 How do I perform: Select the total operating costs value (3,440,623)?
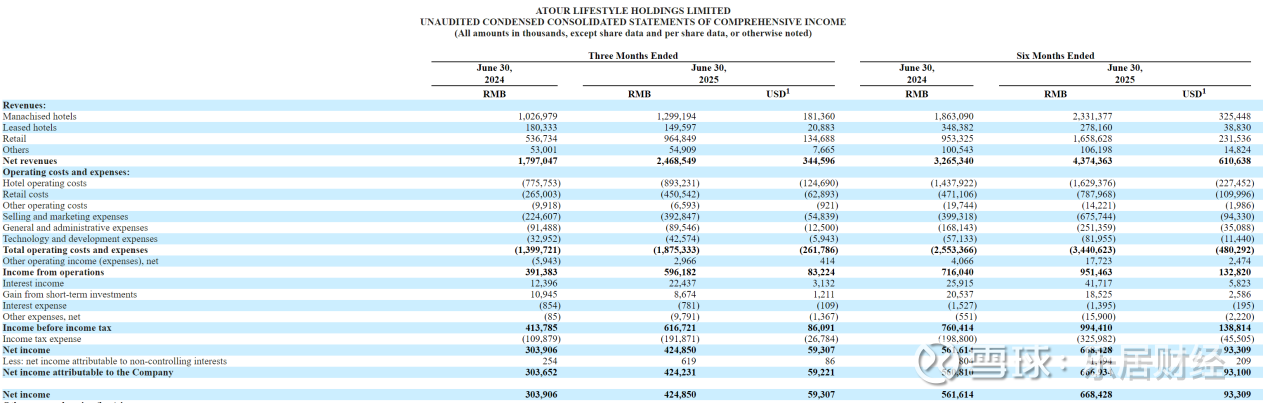click(1104, 250)
